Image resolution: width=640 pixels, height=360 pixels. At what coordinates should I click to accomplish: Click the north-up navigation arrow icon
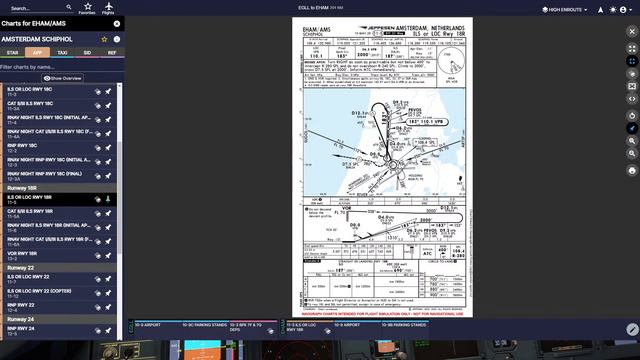coord(600,9)
